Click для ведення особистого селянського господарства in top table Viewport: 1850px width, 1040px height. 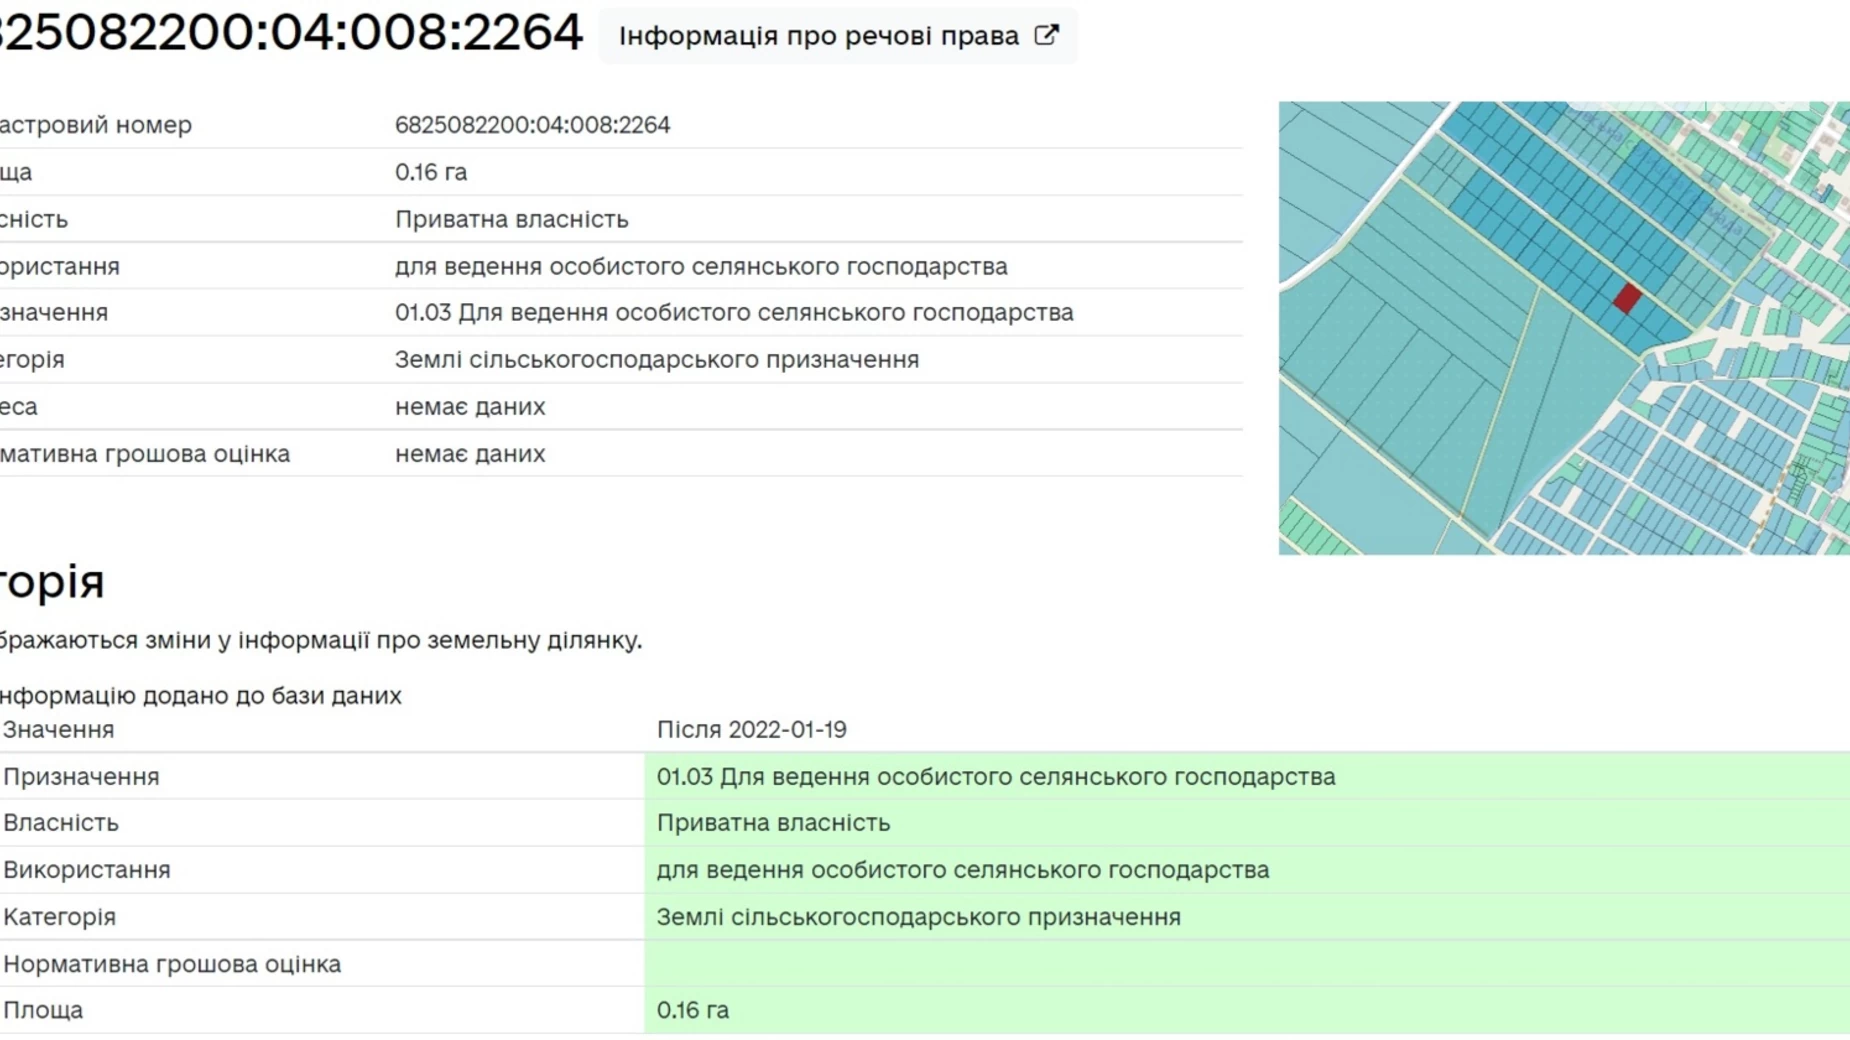tap(701, 266)
